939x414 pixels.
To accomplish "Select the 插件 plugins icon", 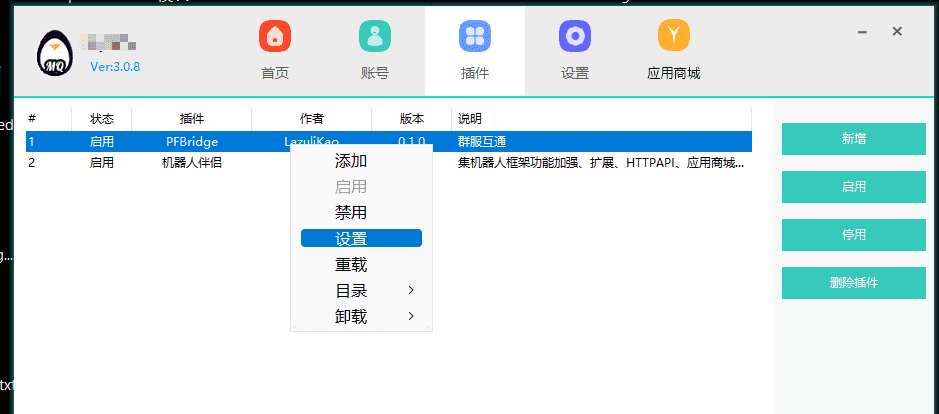I will tap(475, 36).
